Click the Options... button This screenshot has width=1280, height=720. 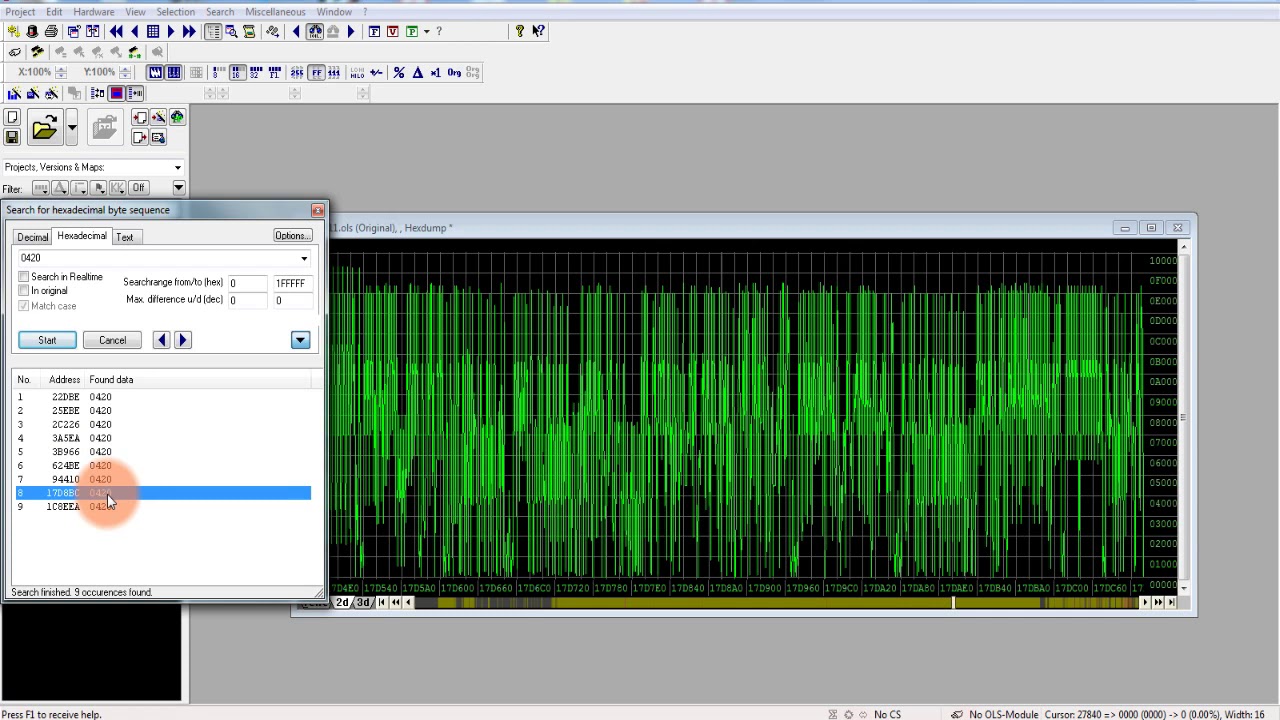click(292, 236)
